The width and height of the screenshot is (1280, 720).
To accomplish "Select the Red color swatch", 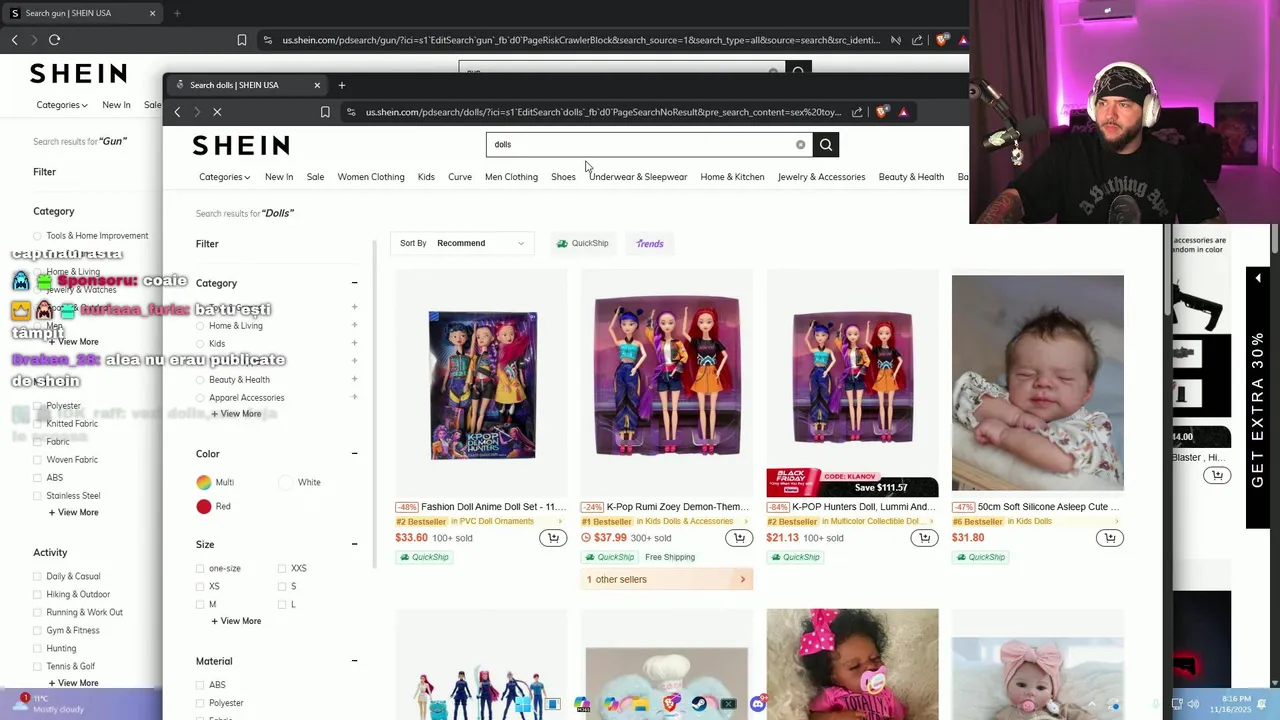I will tap(204, 506).
